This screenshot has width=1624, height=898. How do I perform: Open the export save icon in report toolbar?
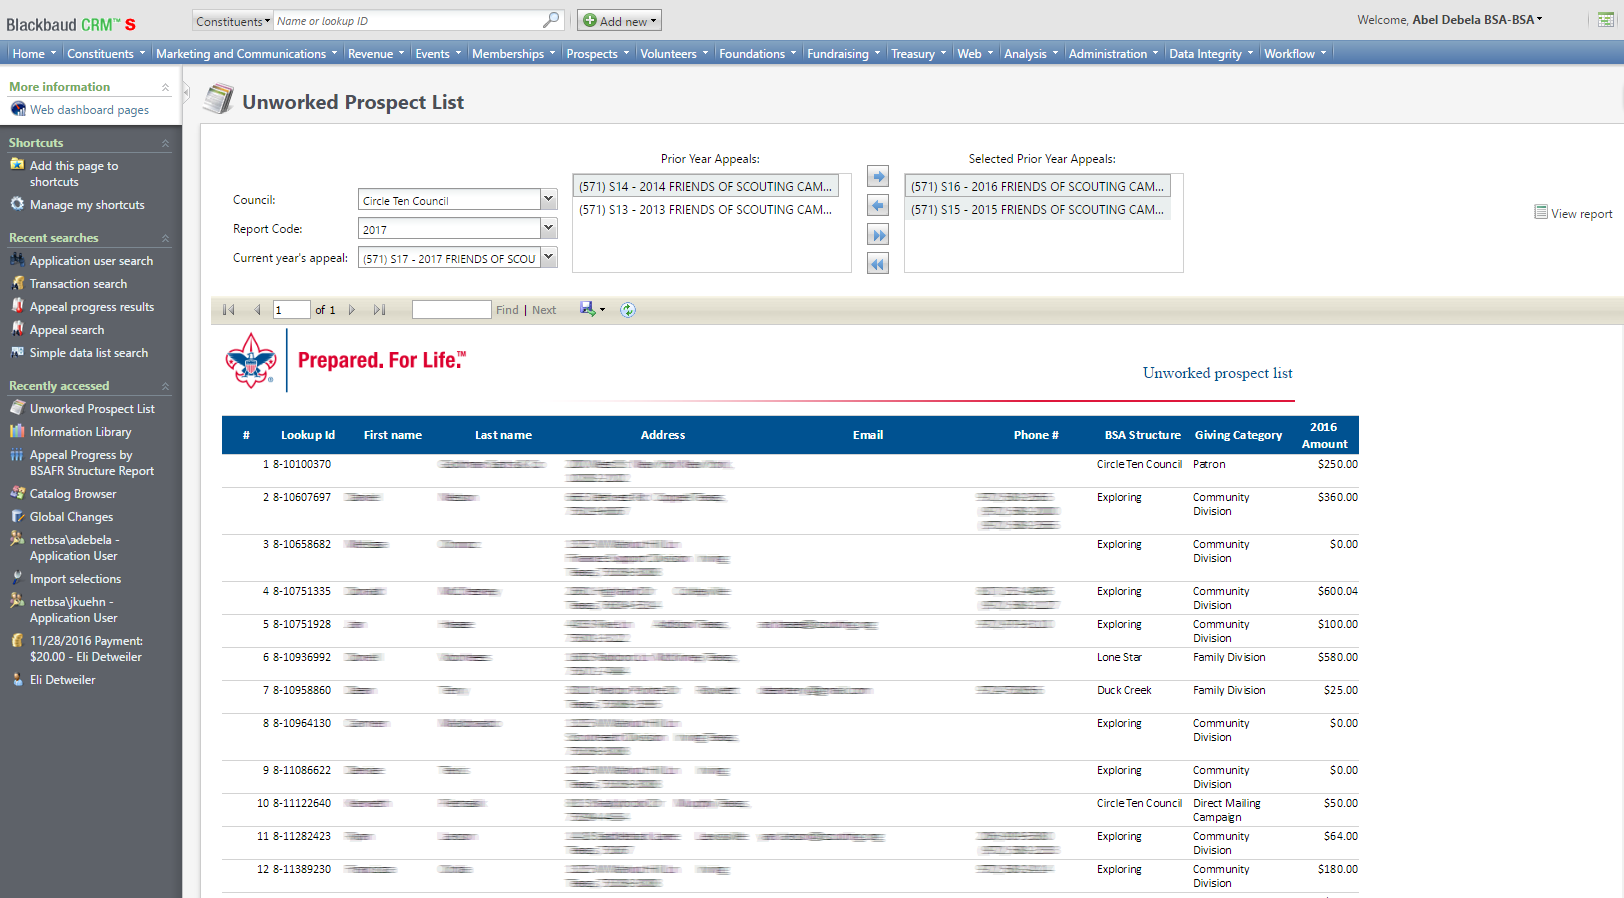pos(589,309)
